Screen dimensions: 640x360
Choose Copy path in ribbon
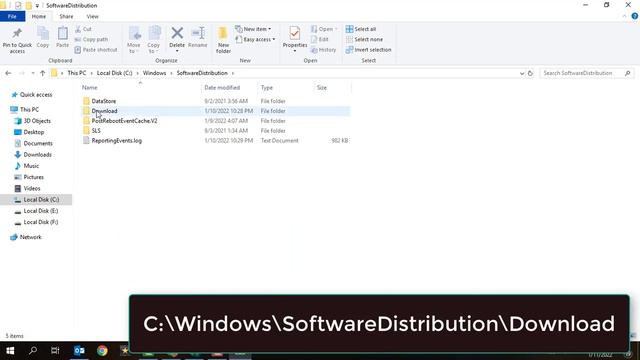(x=91, y=40)
